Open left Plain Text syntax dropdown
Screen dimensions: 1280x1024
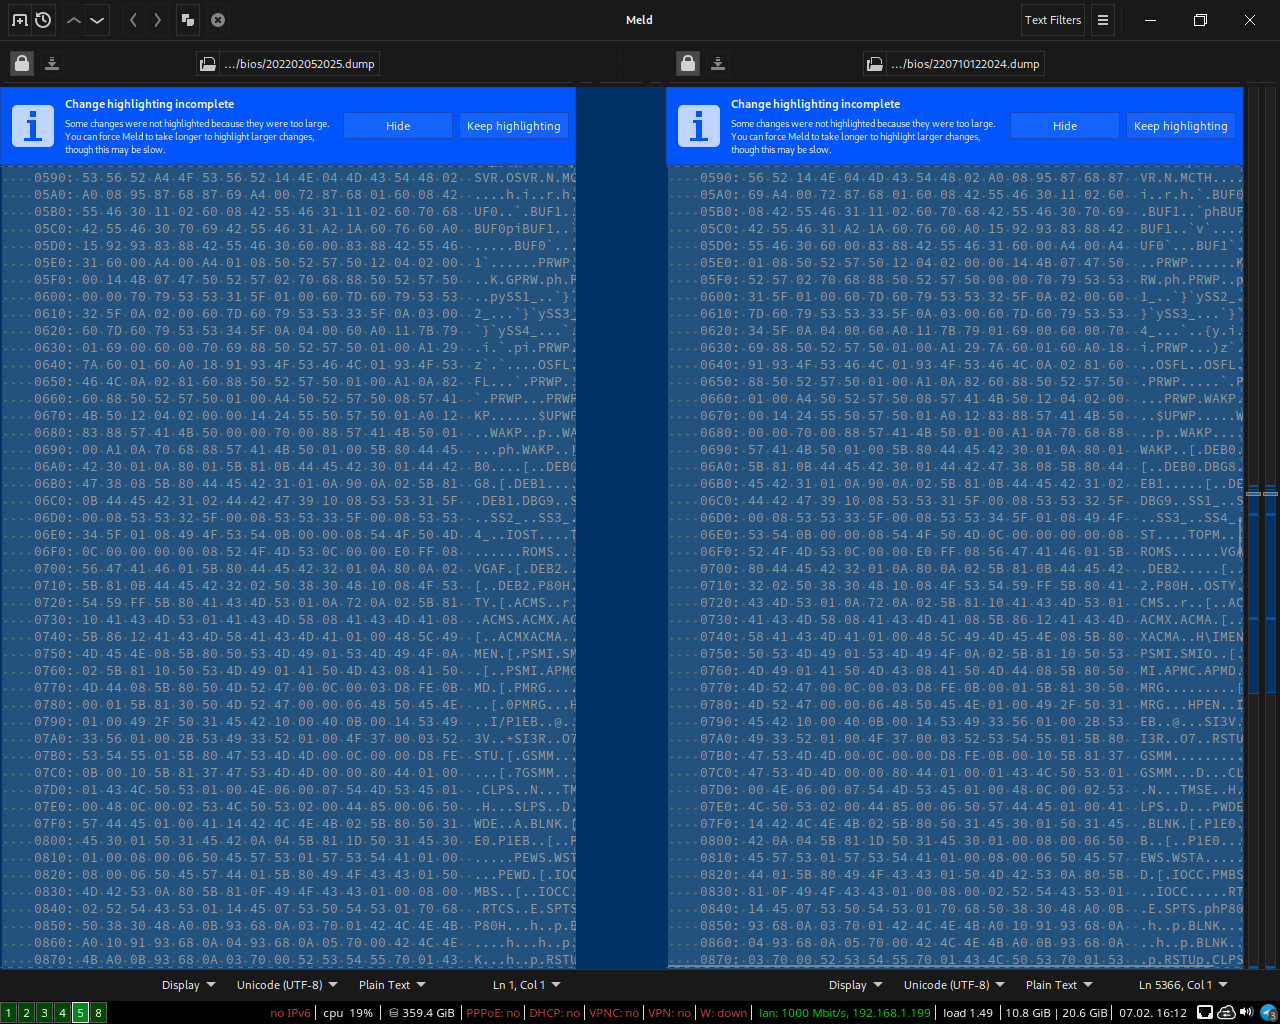(x=393, y=985)
